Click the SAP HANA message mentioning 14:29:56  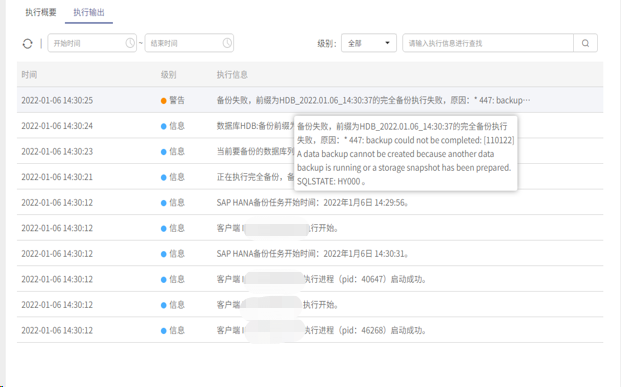pos(313,203)
